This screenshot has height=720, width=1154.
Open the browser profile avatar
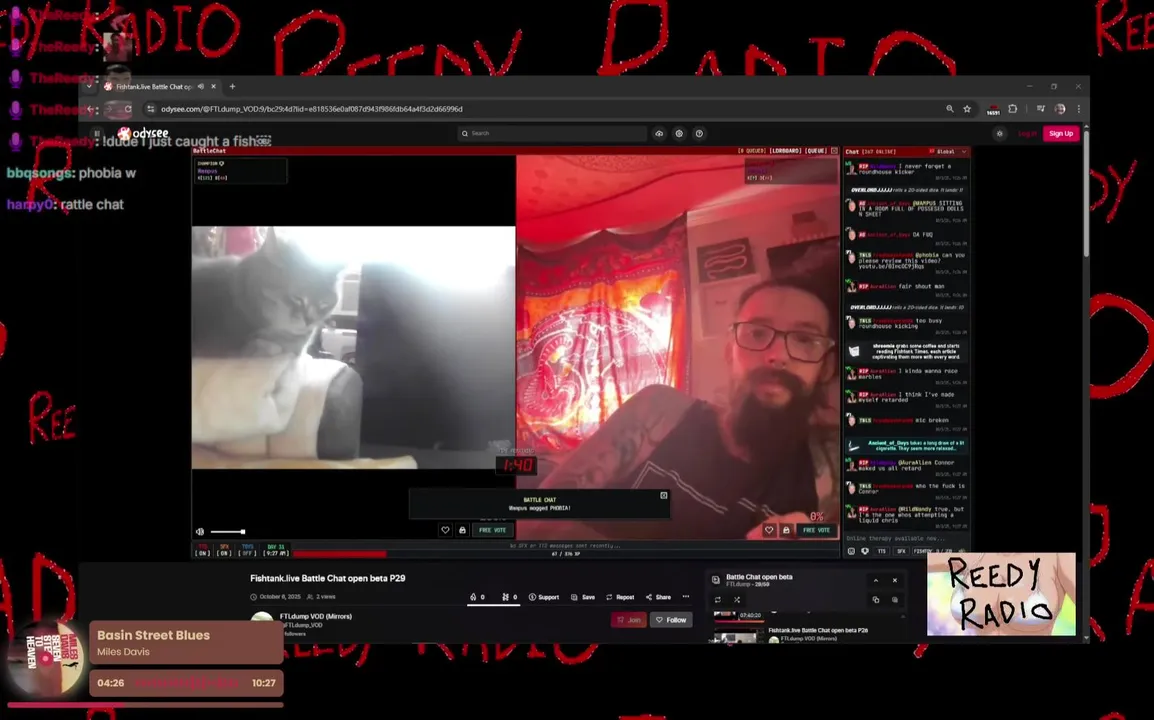pyautogui.click(x=1060, y=109)
